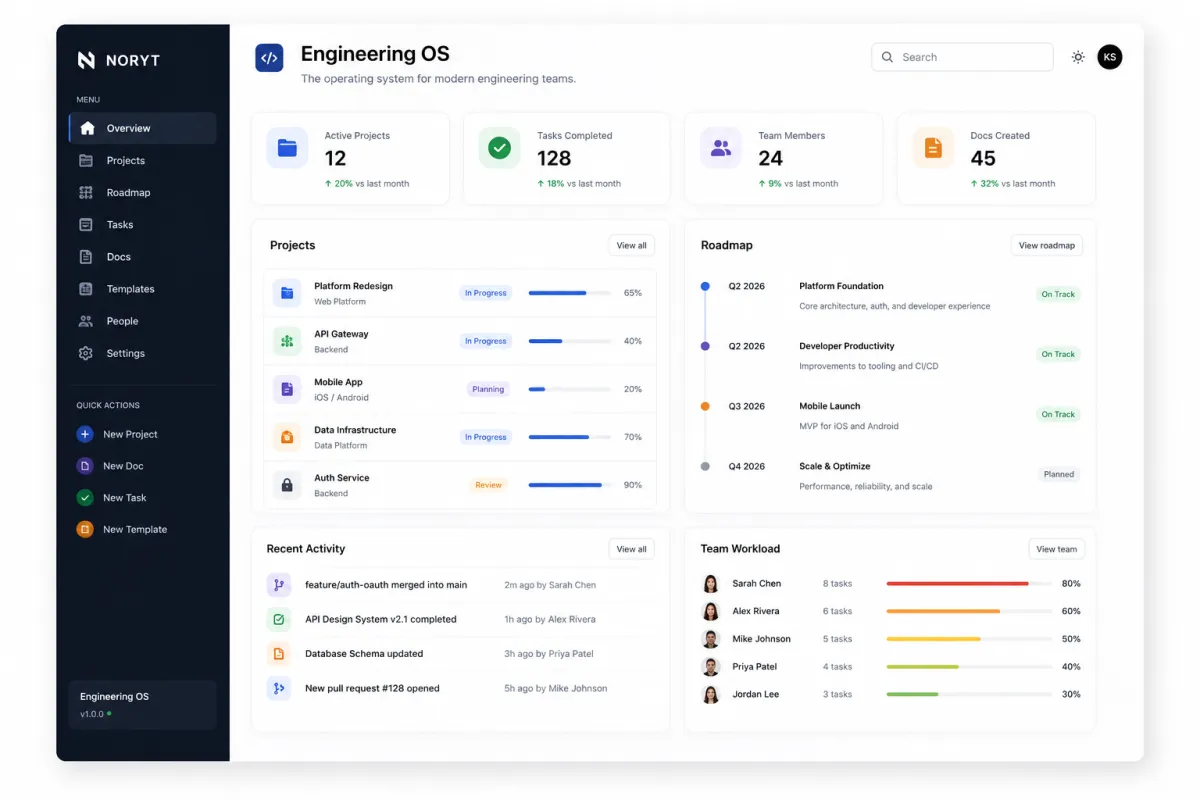This screenshot has height=800, width=1200.
Task: Click the Platform Redesign progress bar
Action: pos(570,293)
